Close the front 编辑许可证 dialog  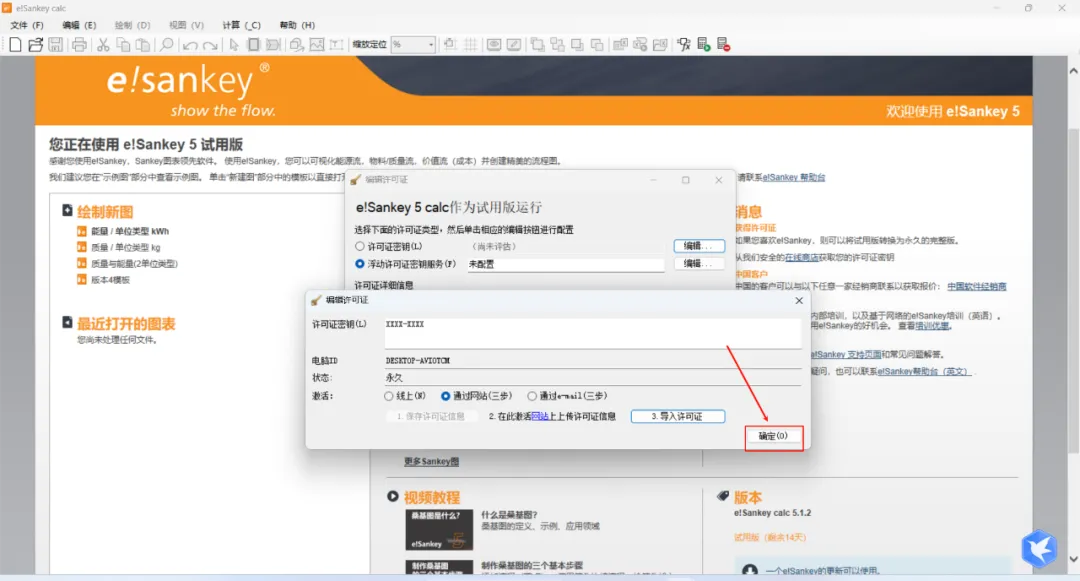[799, 300]
